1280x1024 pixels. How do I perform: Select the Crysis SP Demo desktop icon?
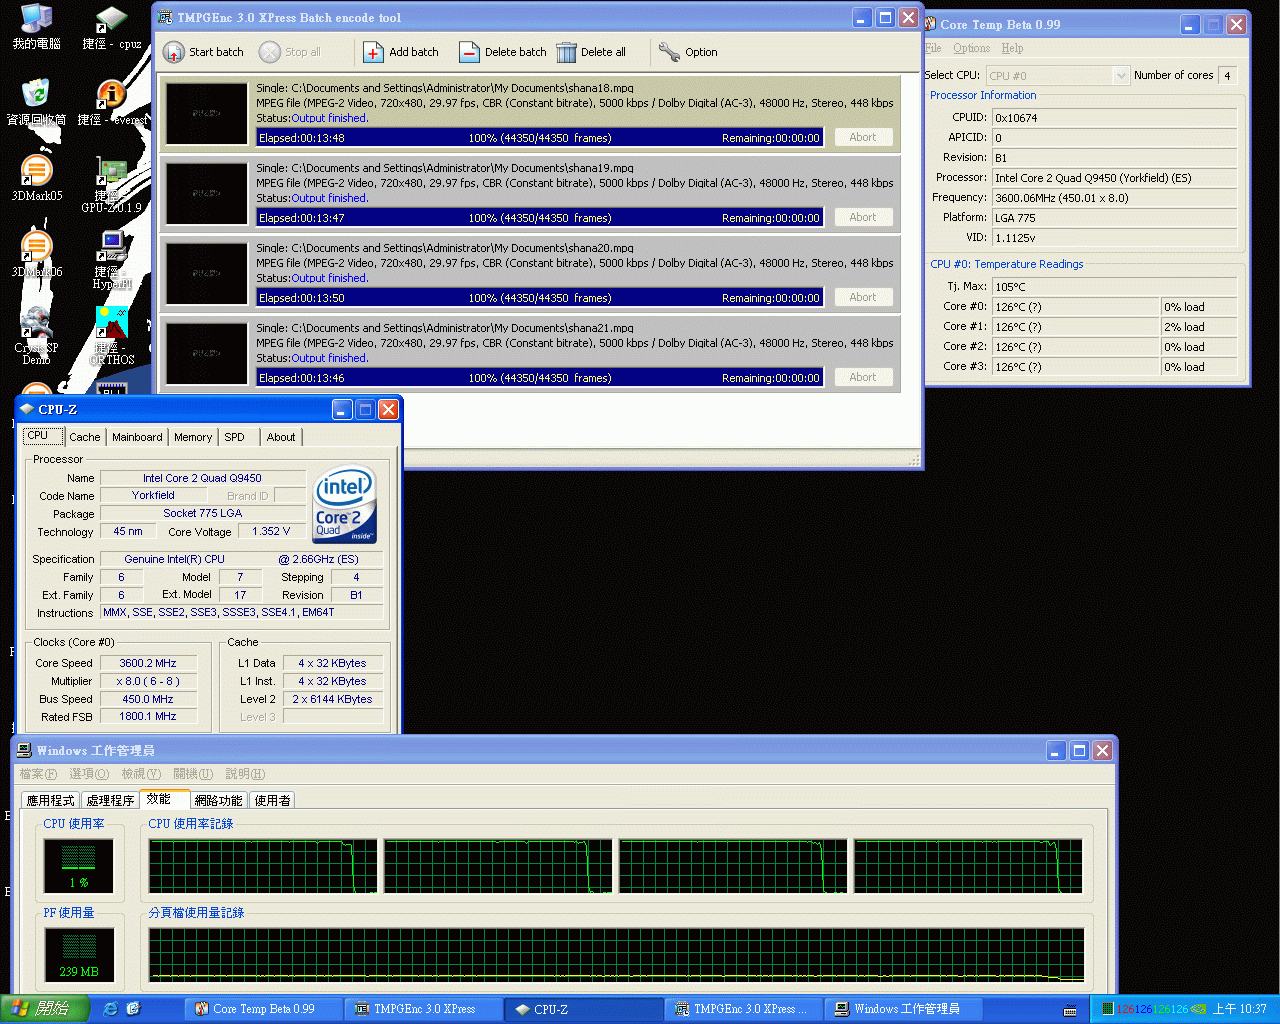point(36,337)
